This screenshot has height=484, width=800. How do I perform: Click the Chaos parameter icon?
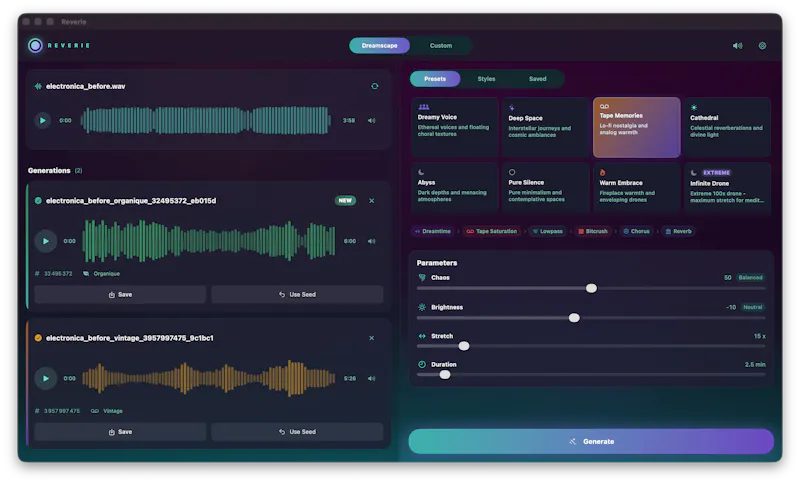422,277
